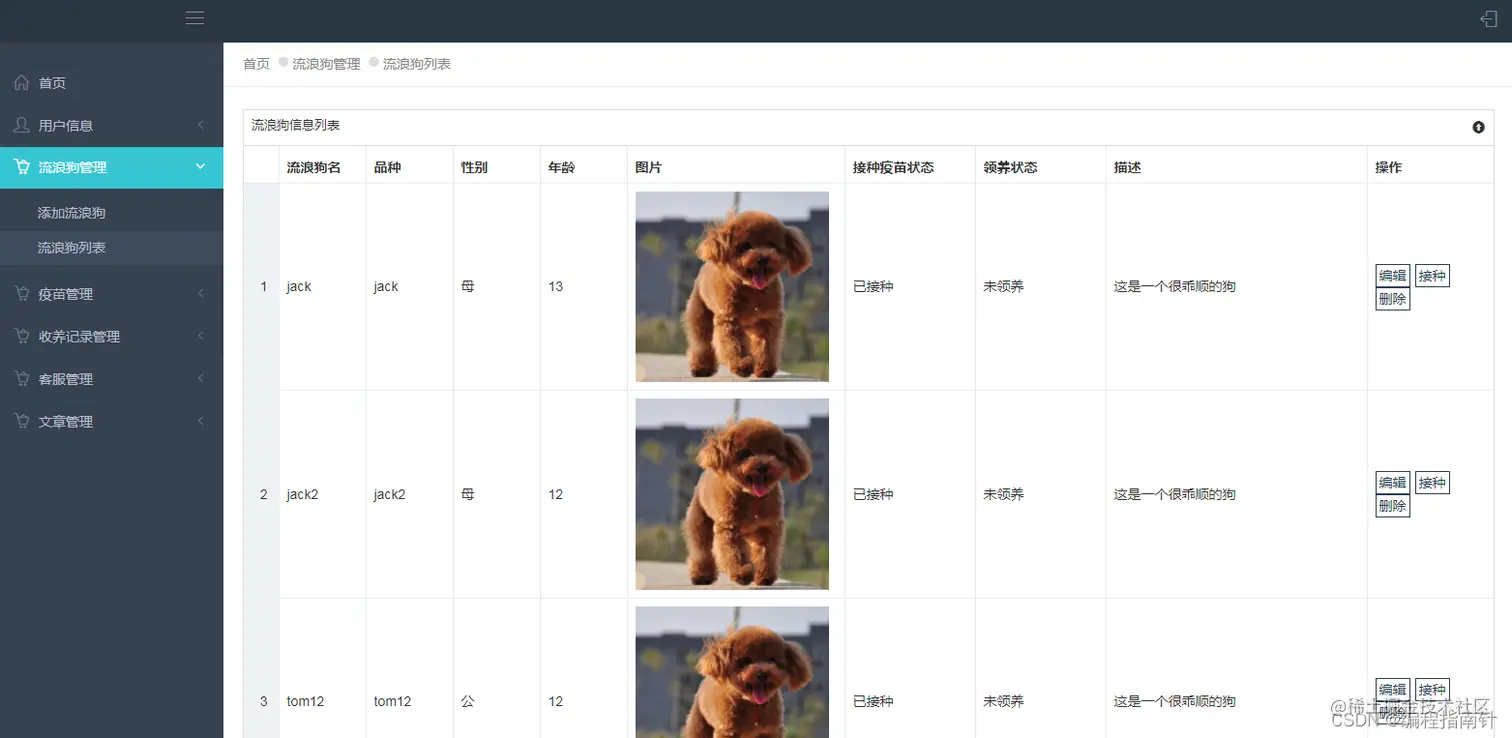The width and height of the screenshot is (1512, 738).
Task: Click 接种 button for tom12 row
Action: click(x=1432, y=689)
